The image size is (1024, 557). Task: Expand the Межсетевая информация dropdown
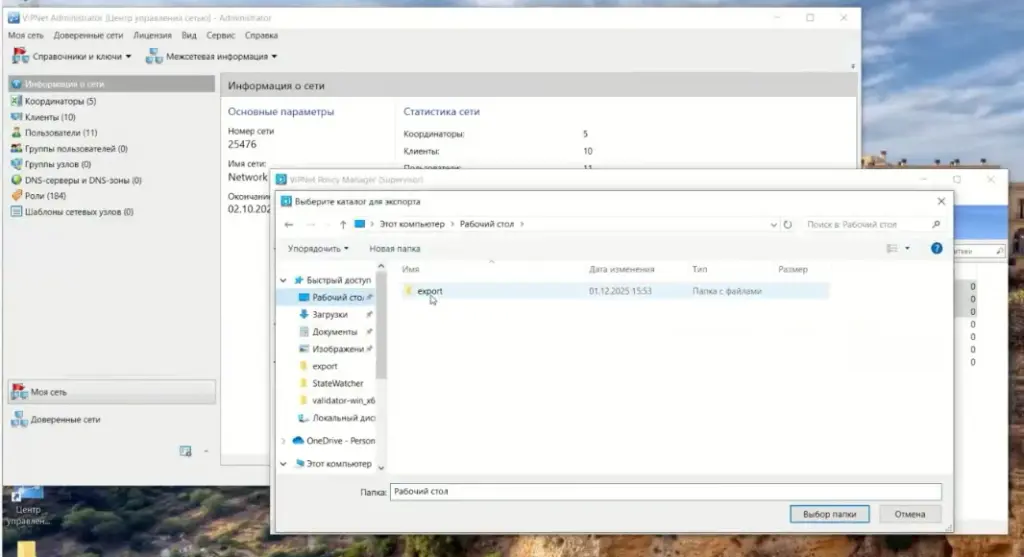[x=213, y=57]
